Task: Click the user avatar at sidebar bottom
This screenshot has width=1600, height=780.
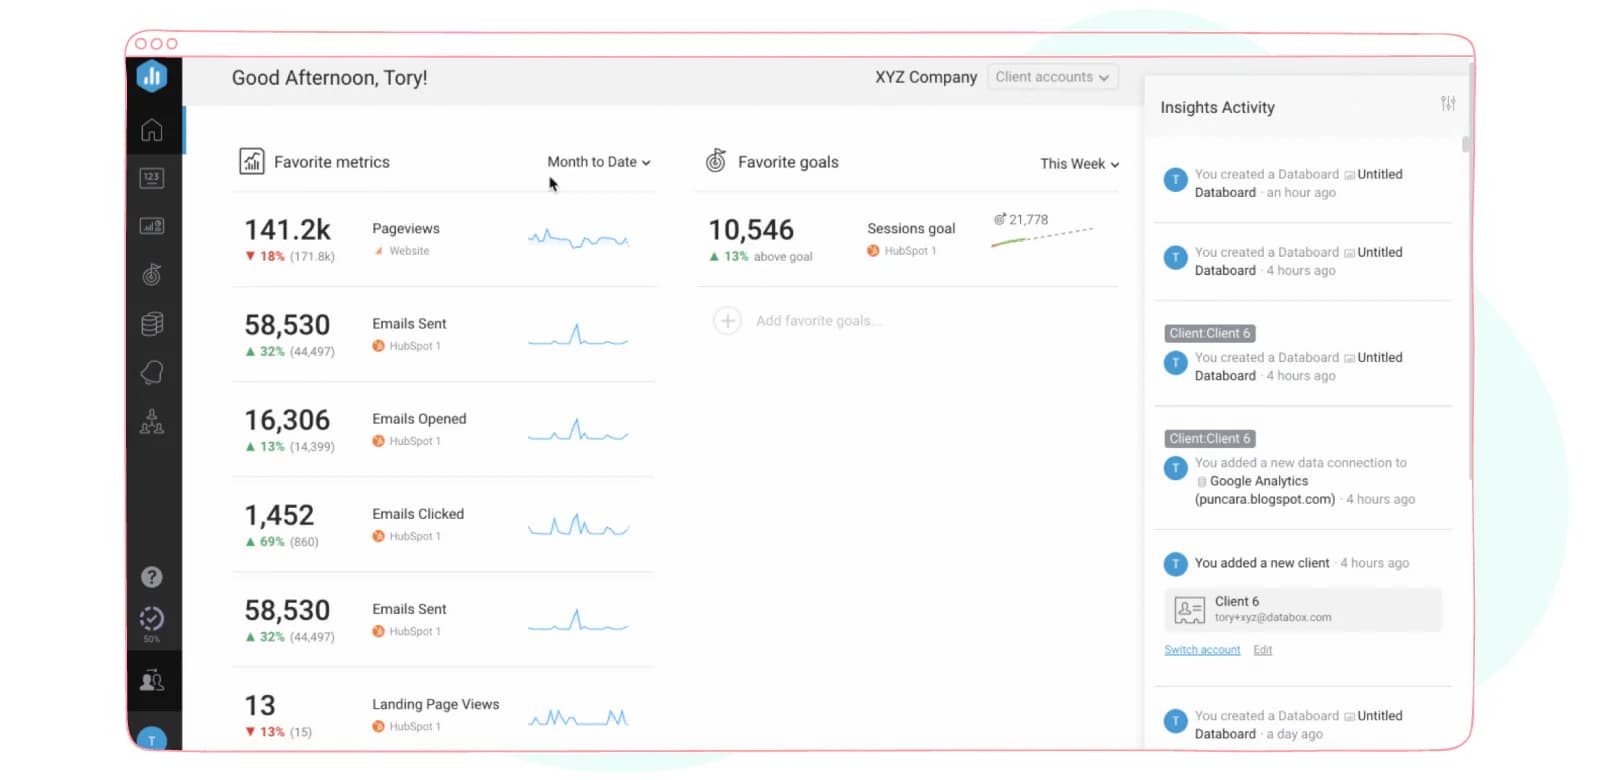Action: [x=152, y=738]
